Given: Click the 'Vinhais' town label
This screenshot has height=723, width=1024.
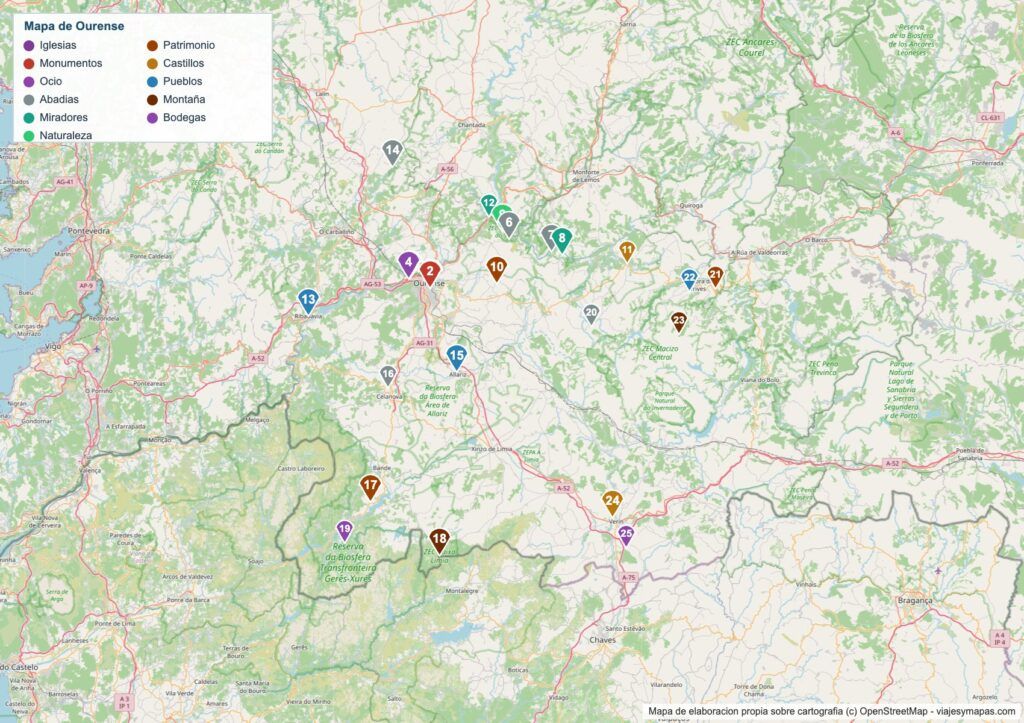Looking at the screenshot, I should coord(806,585).
